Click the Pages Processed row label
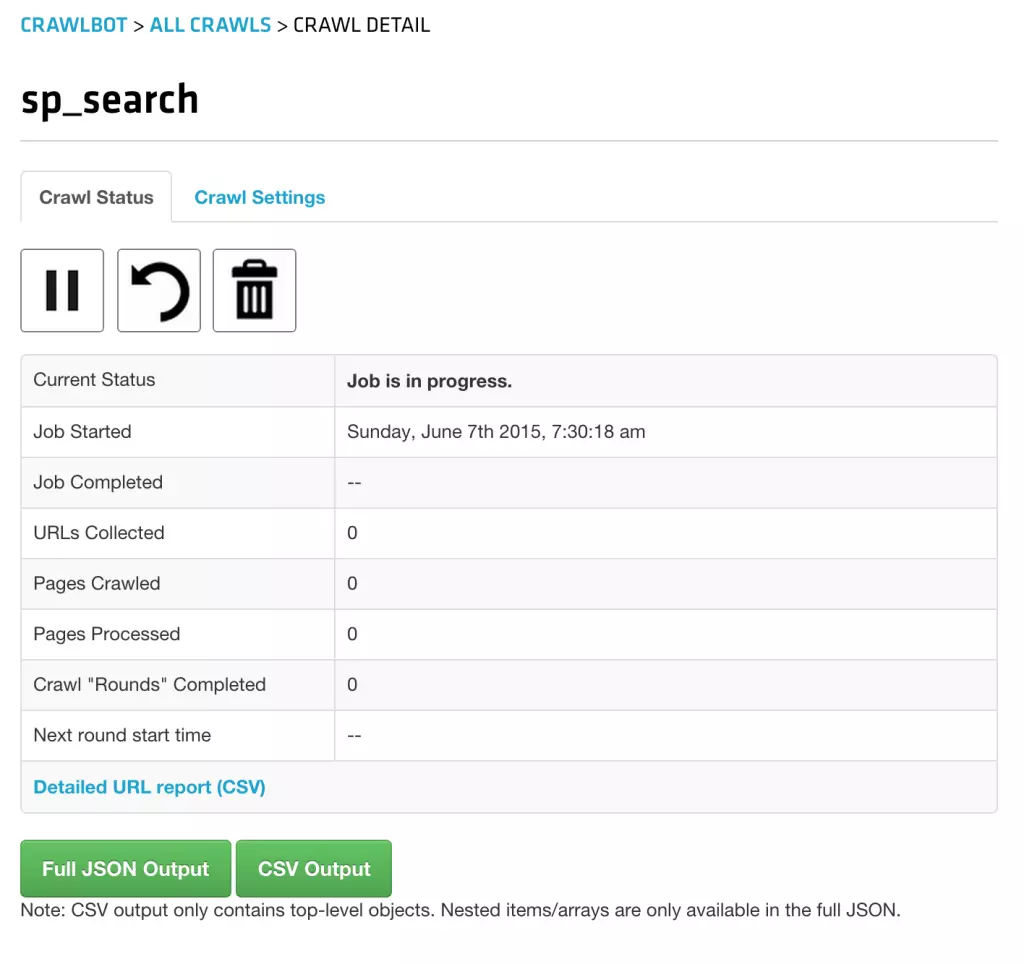 pos(107,634)
